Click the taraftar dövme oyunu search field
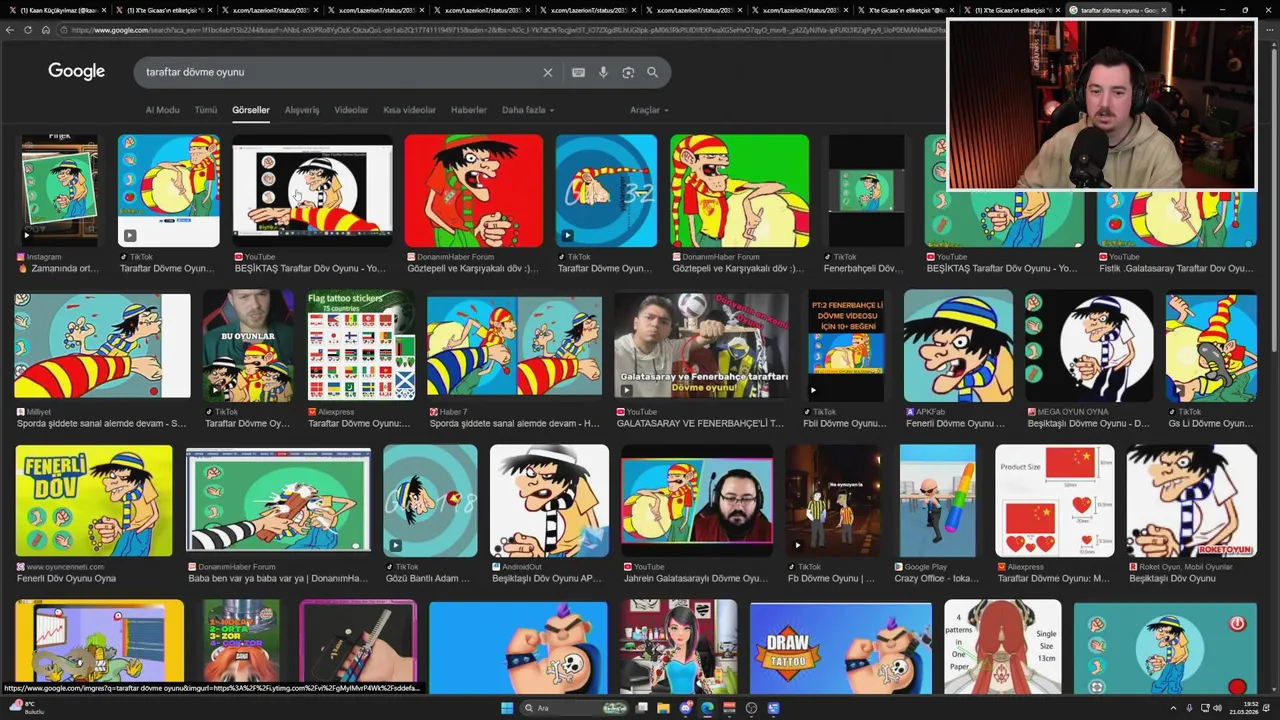 point(340,72)
